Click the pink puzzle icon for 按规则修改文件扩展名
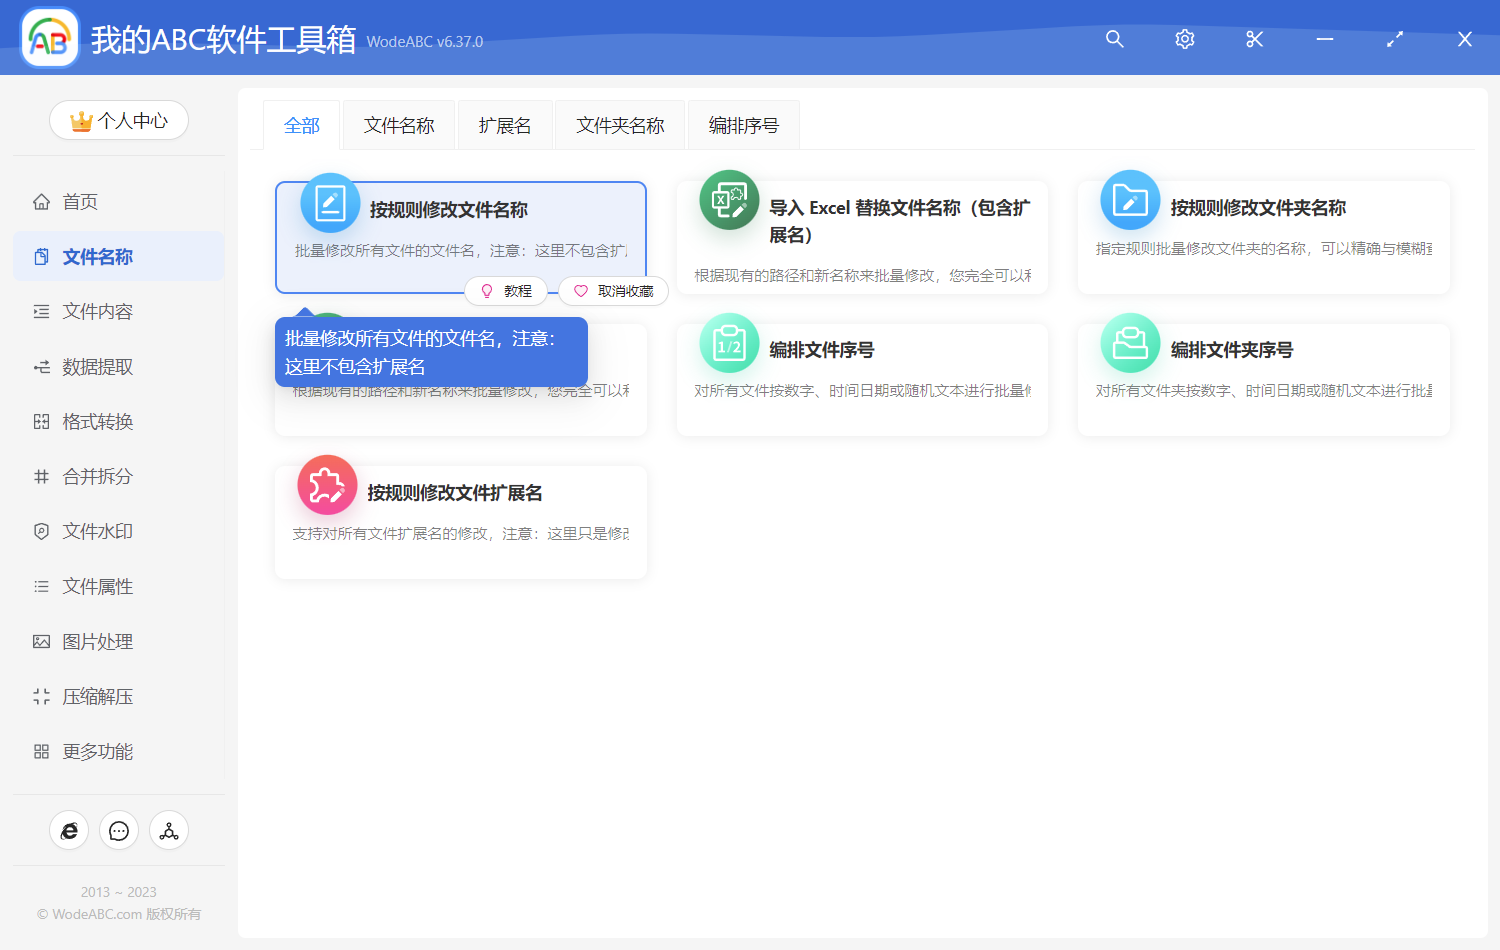This screenshot has width=1500, height=950. (x=327, y=486)
